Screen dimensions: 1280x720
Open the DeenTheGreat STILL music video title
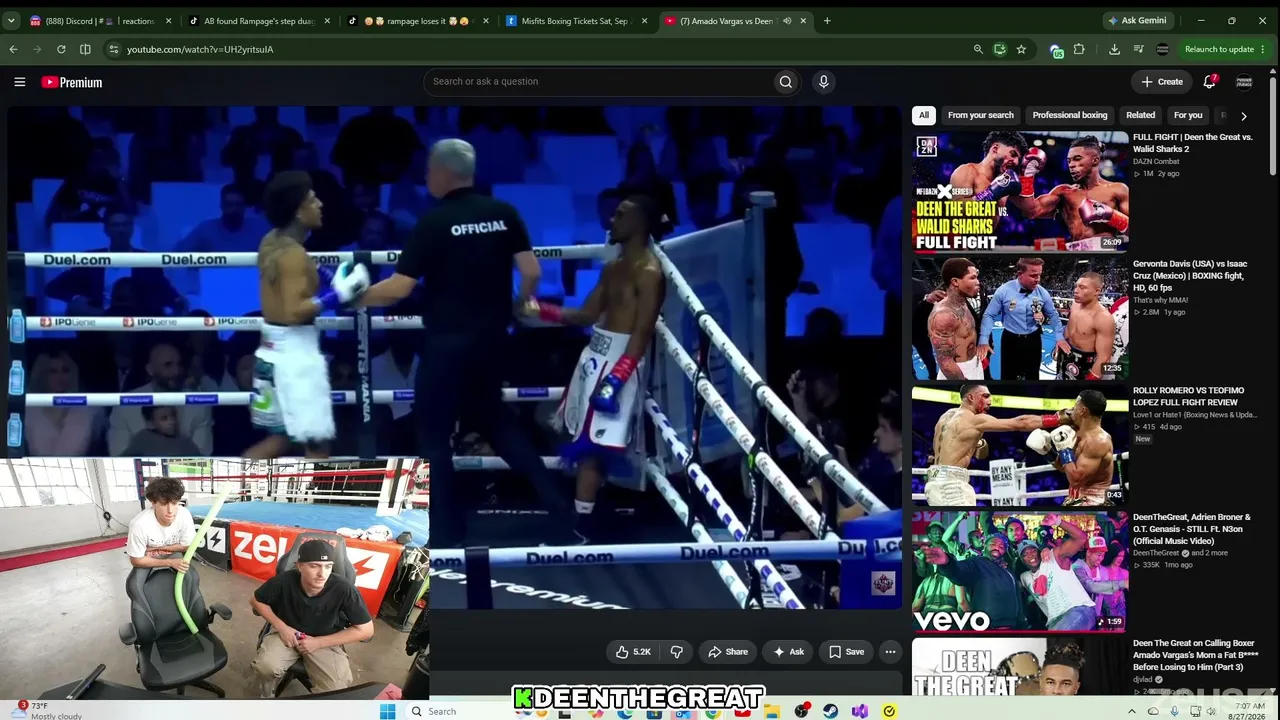pyautogui.click(x=1191, y=529)
